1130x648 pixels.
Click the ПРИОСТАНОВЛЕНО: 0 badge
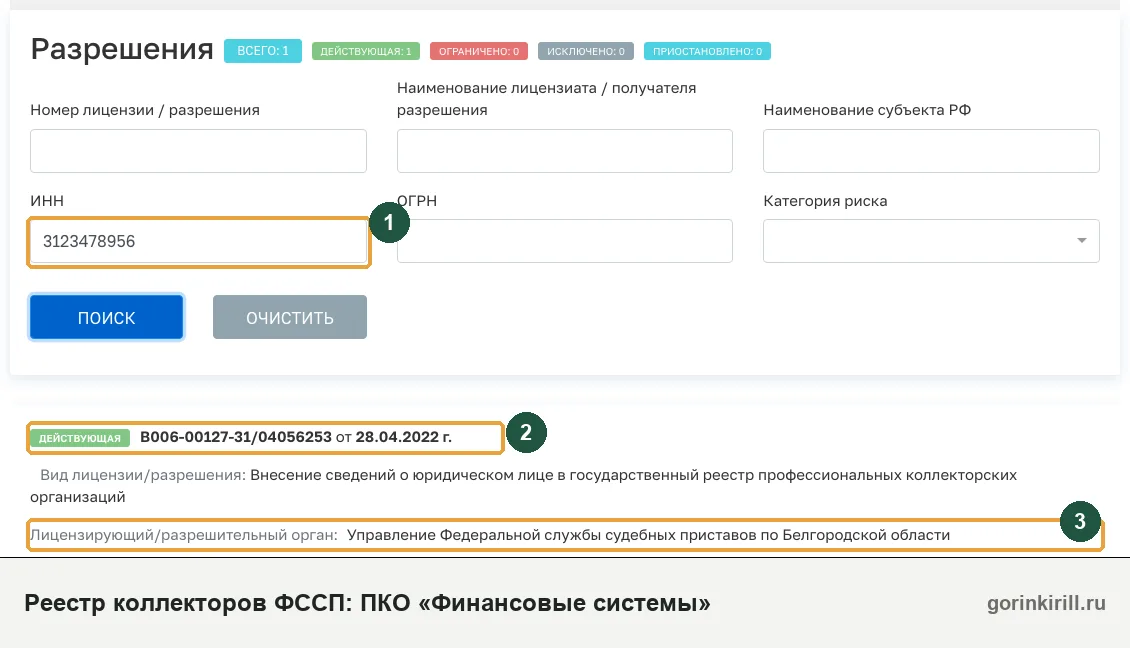click(x=707, y=51)
